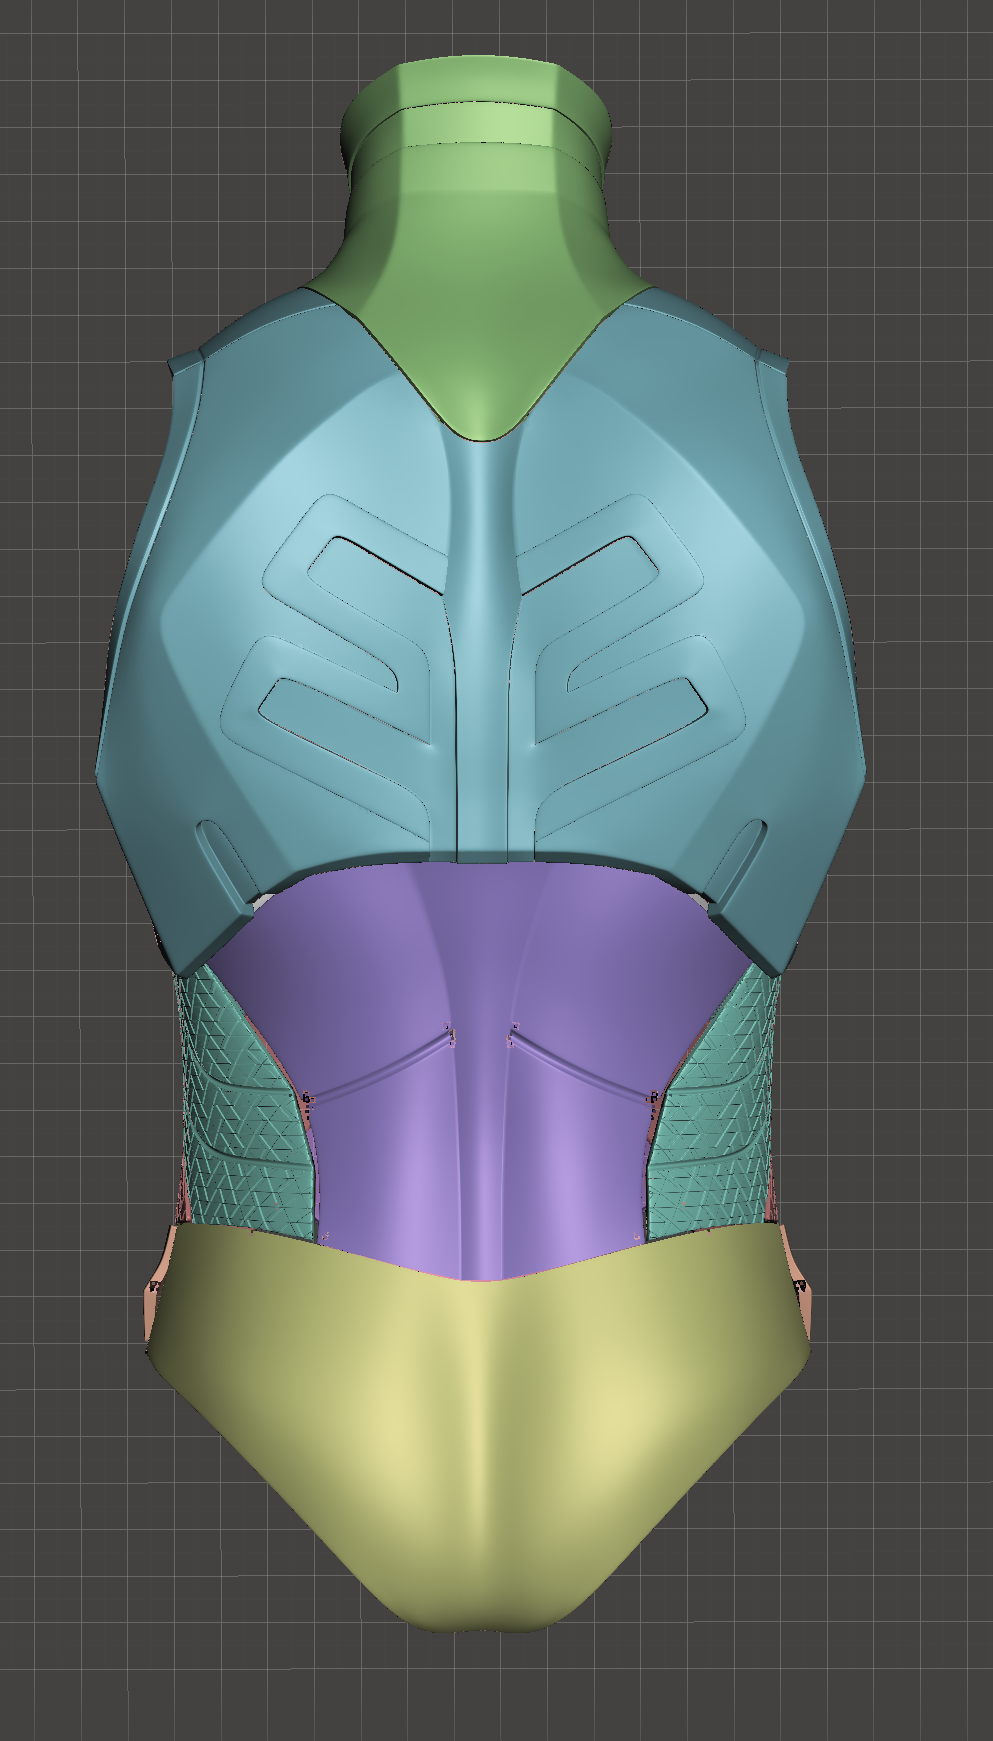This screenshot has height=1741, width=993.
Task: Click the salmon piece at left hip
Action: 155,1300
